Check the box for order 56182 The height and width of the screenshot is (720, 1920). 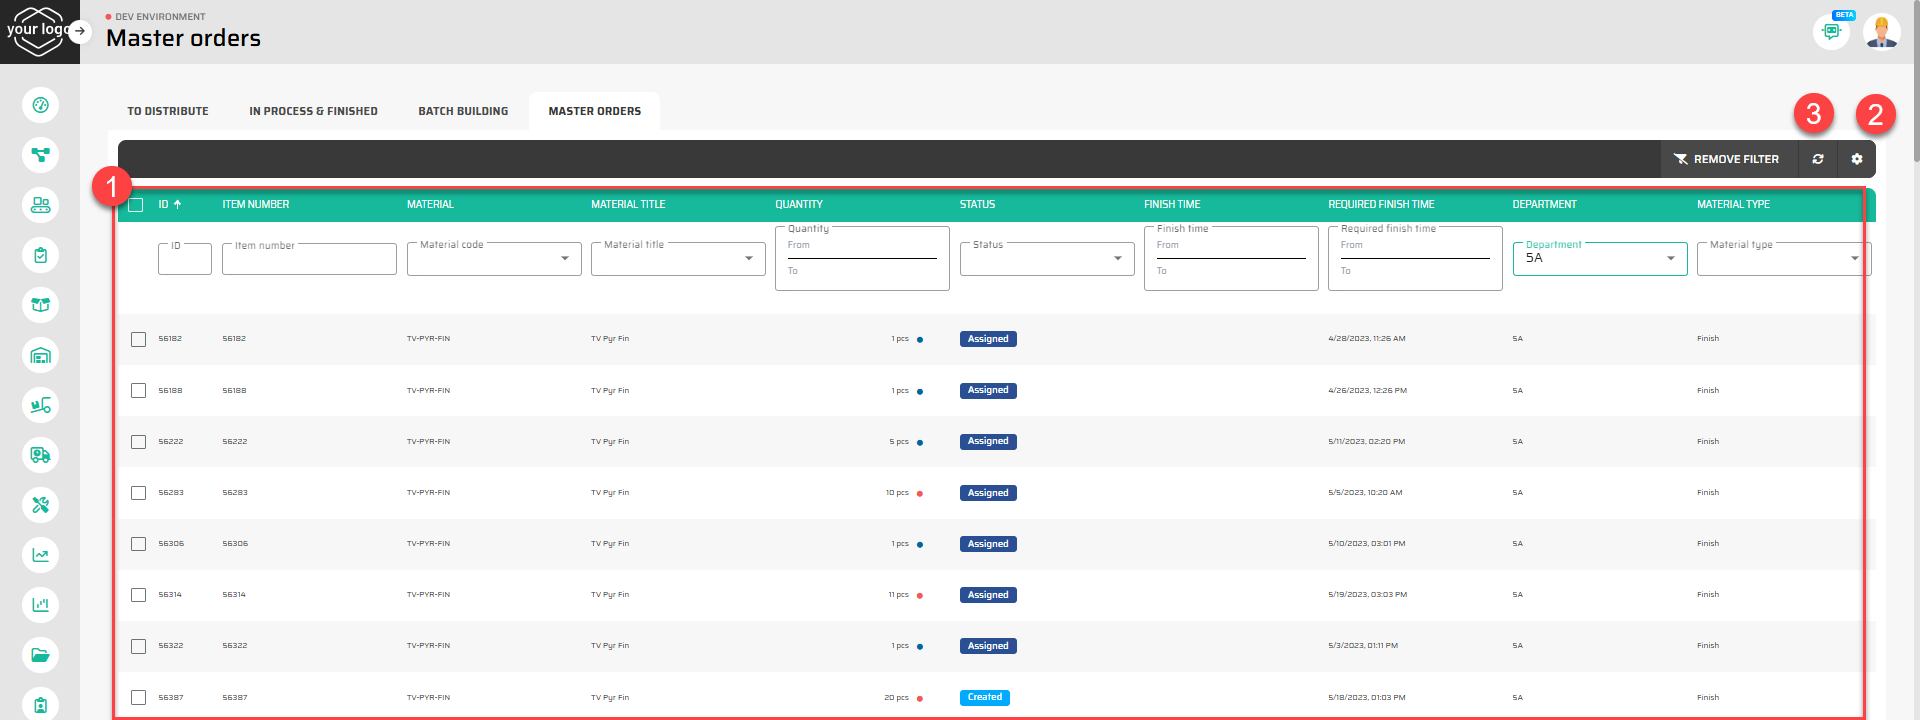(138, 339)
